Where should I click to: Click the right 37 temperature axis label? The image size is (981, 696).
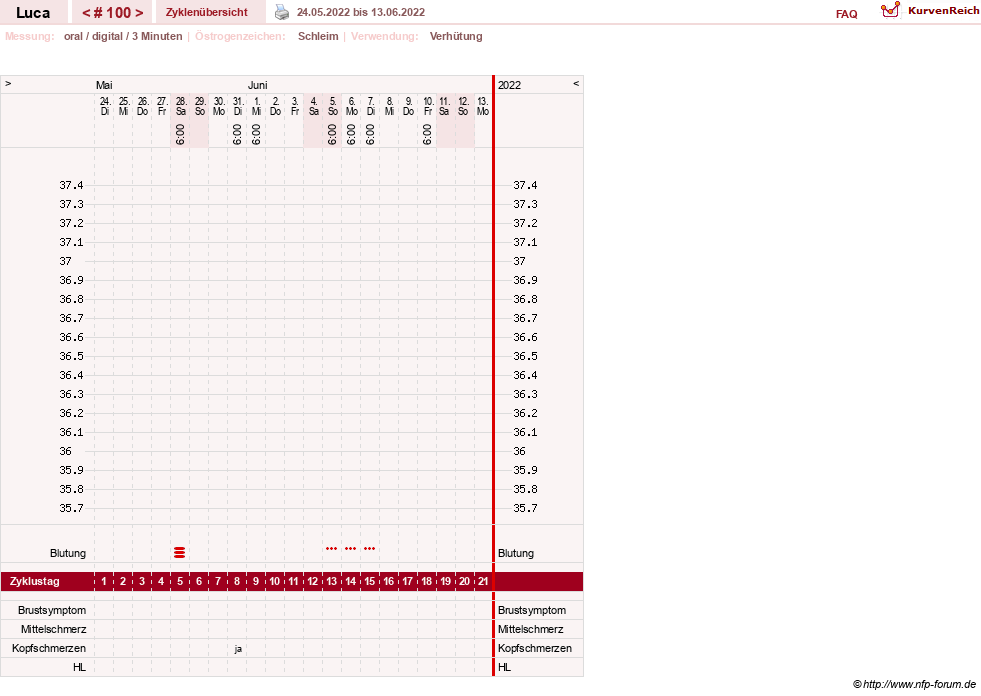(519, 261)
